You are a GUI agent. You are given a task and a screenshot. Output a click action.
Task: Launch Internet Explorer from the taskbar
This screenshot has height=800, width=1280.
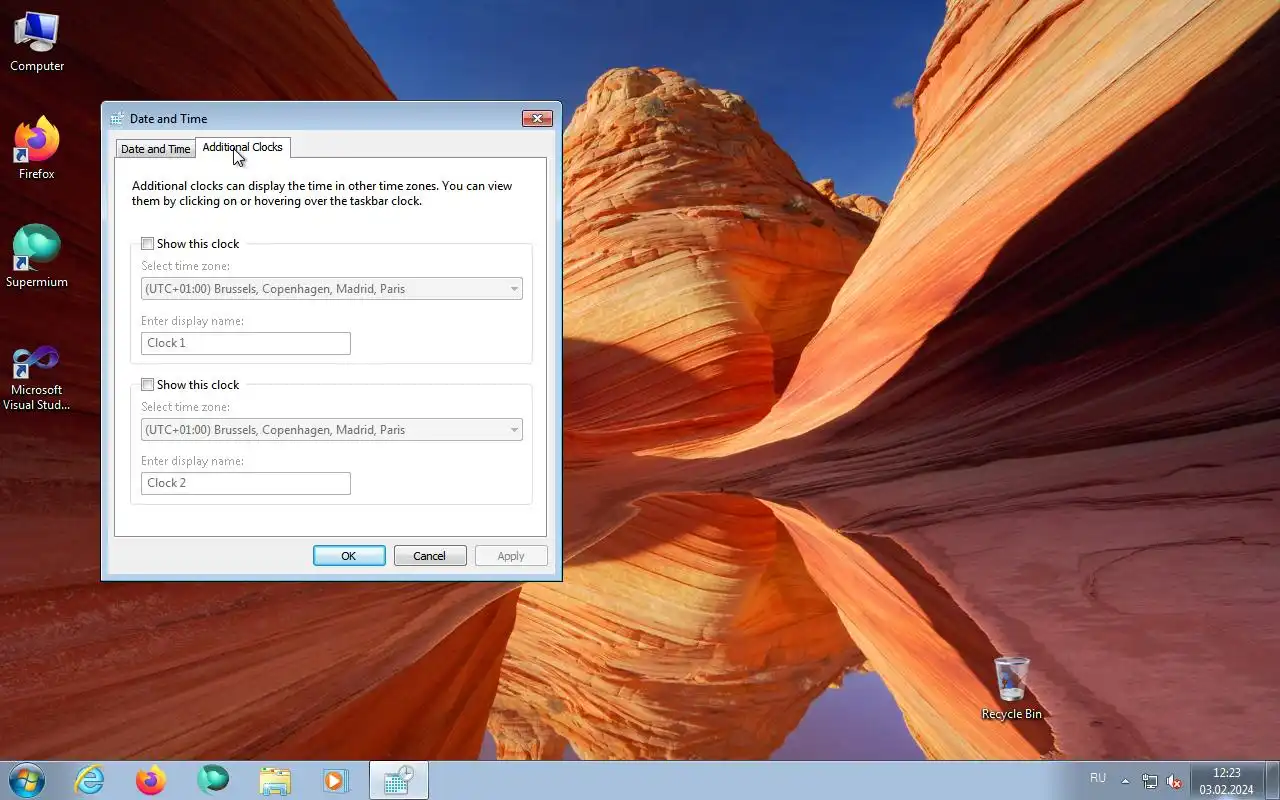(89, 780)
